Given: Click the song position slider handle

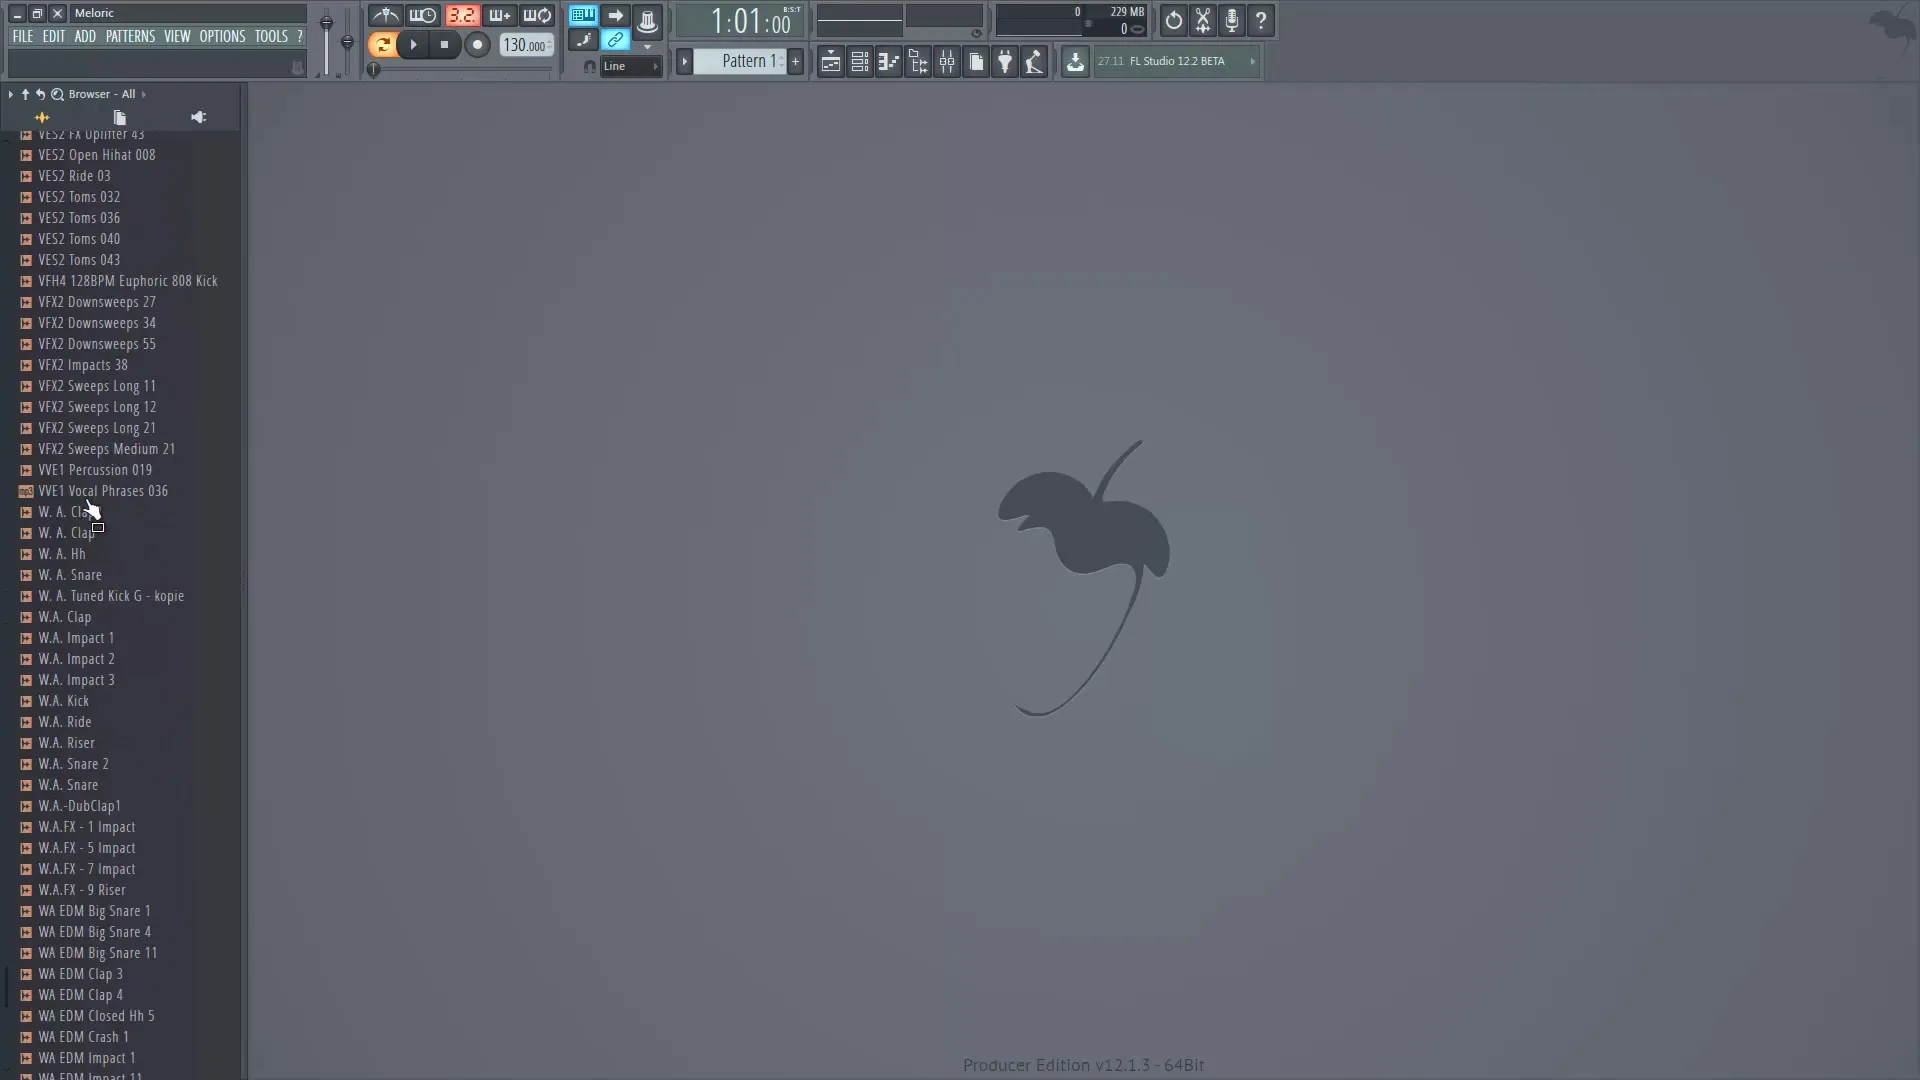Looking at the screenshot, I should (x=374, y=69).
